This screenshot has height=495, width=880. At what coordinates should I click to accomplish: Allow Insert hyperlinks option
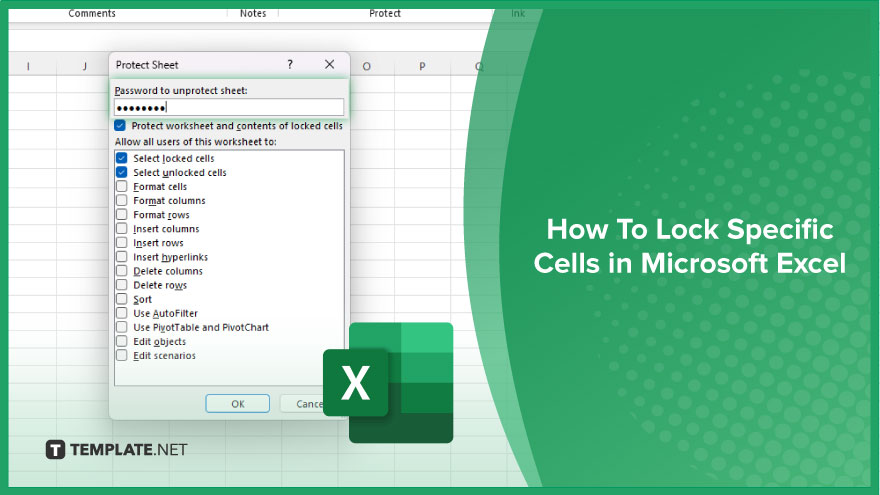tap(122, 256)
